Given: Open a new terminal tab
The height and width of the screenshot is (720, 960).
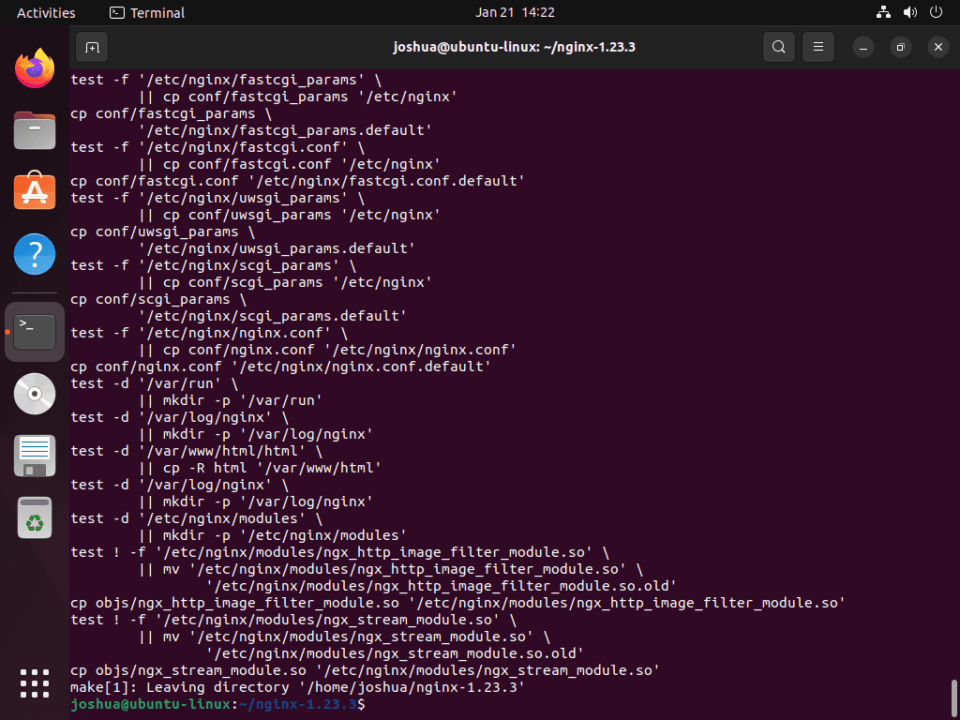Looking at the screenshot, I should [x=92, y=47].
